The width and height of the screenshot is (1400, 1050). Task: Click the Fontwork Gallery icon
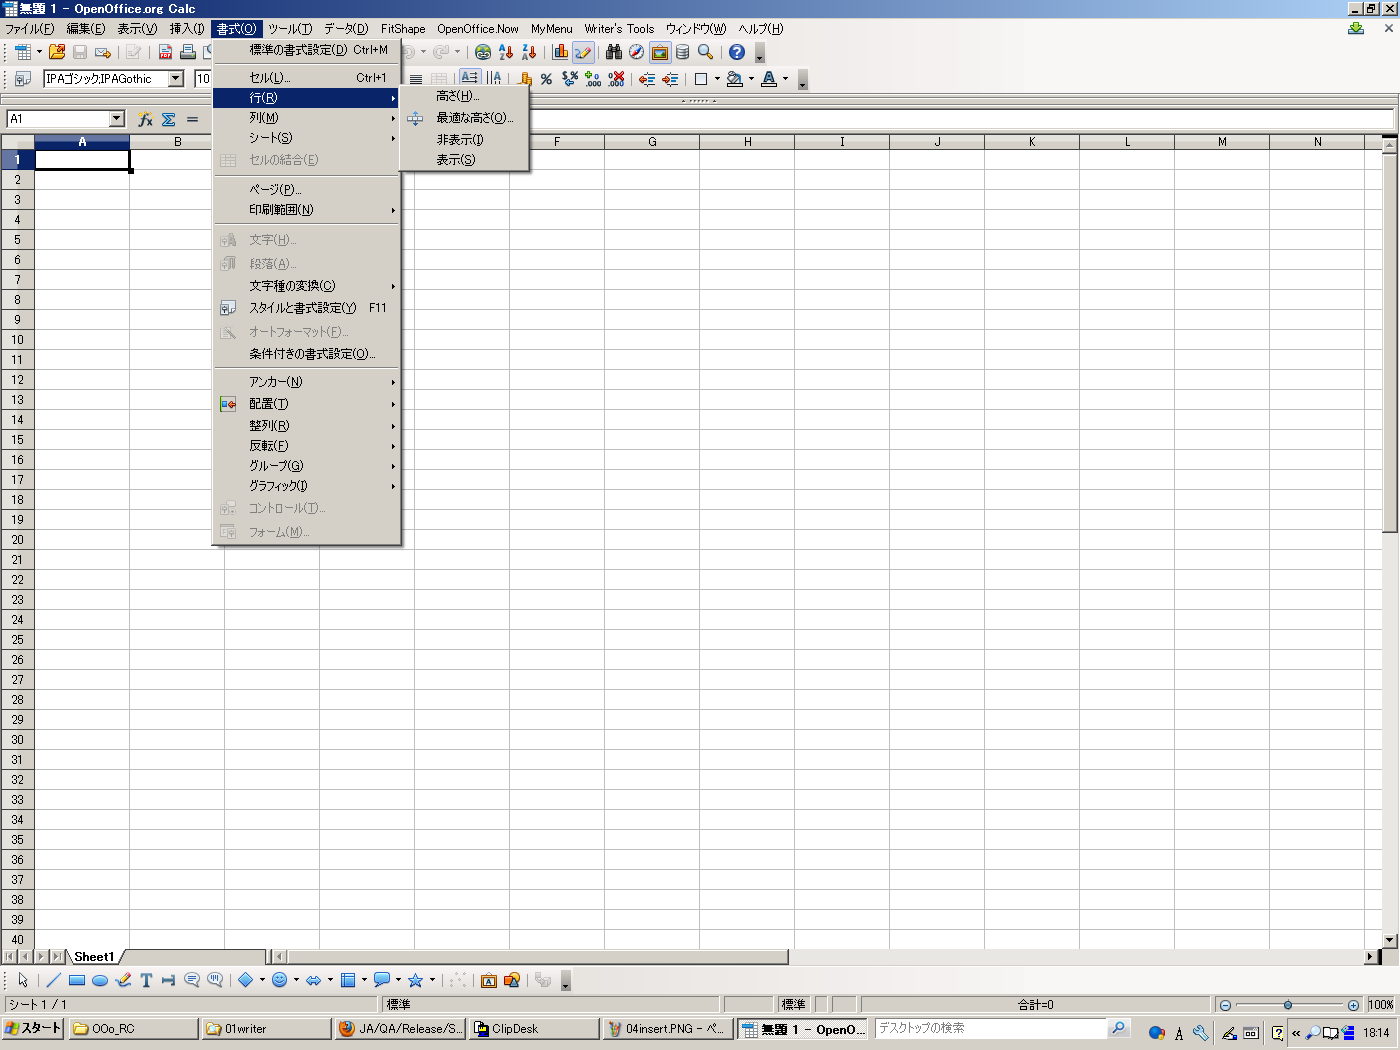pos(489,980)
